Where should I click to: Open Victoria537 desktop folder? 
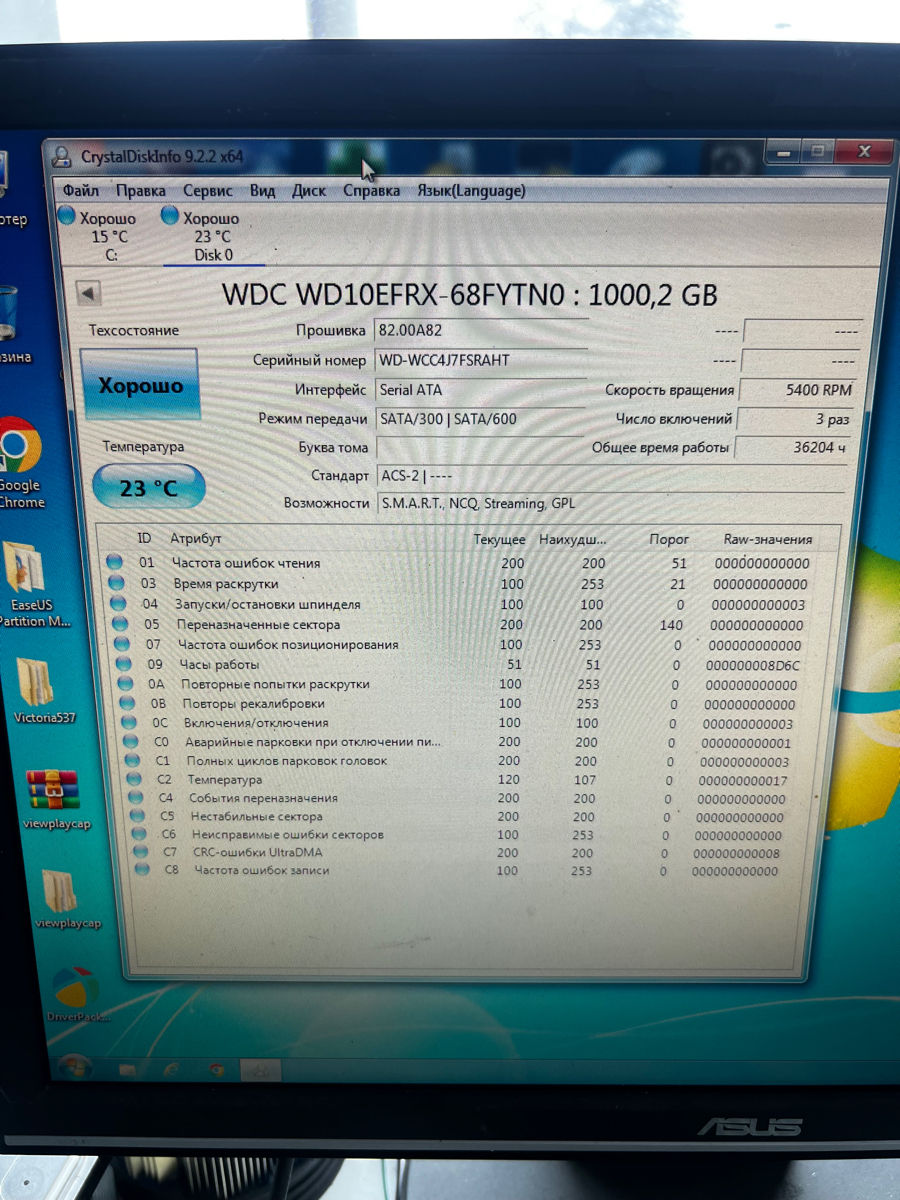coord(44,691)
